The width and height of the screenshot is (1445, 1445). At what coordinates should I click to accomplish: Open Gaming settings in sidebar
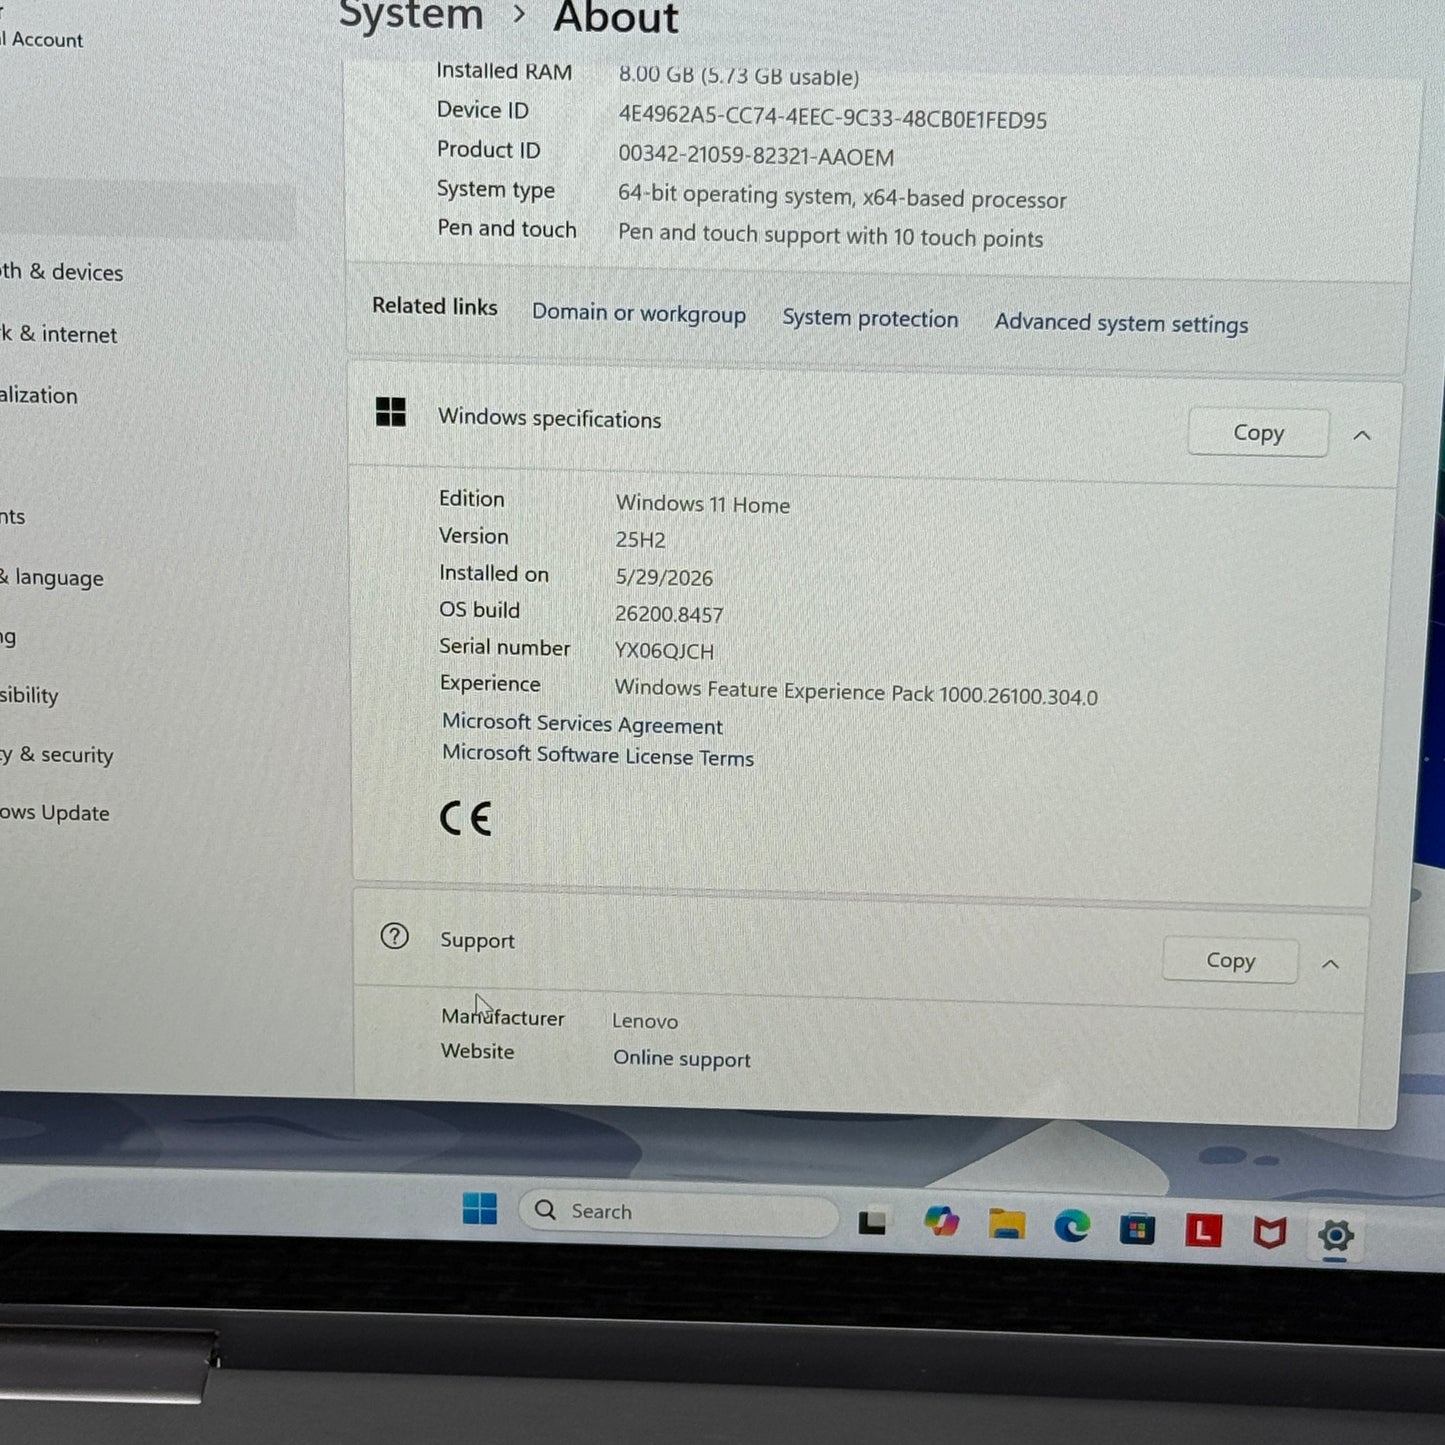coord(8,638)
